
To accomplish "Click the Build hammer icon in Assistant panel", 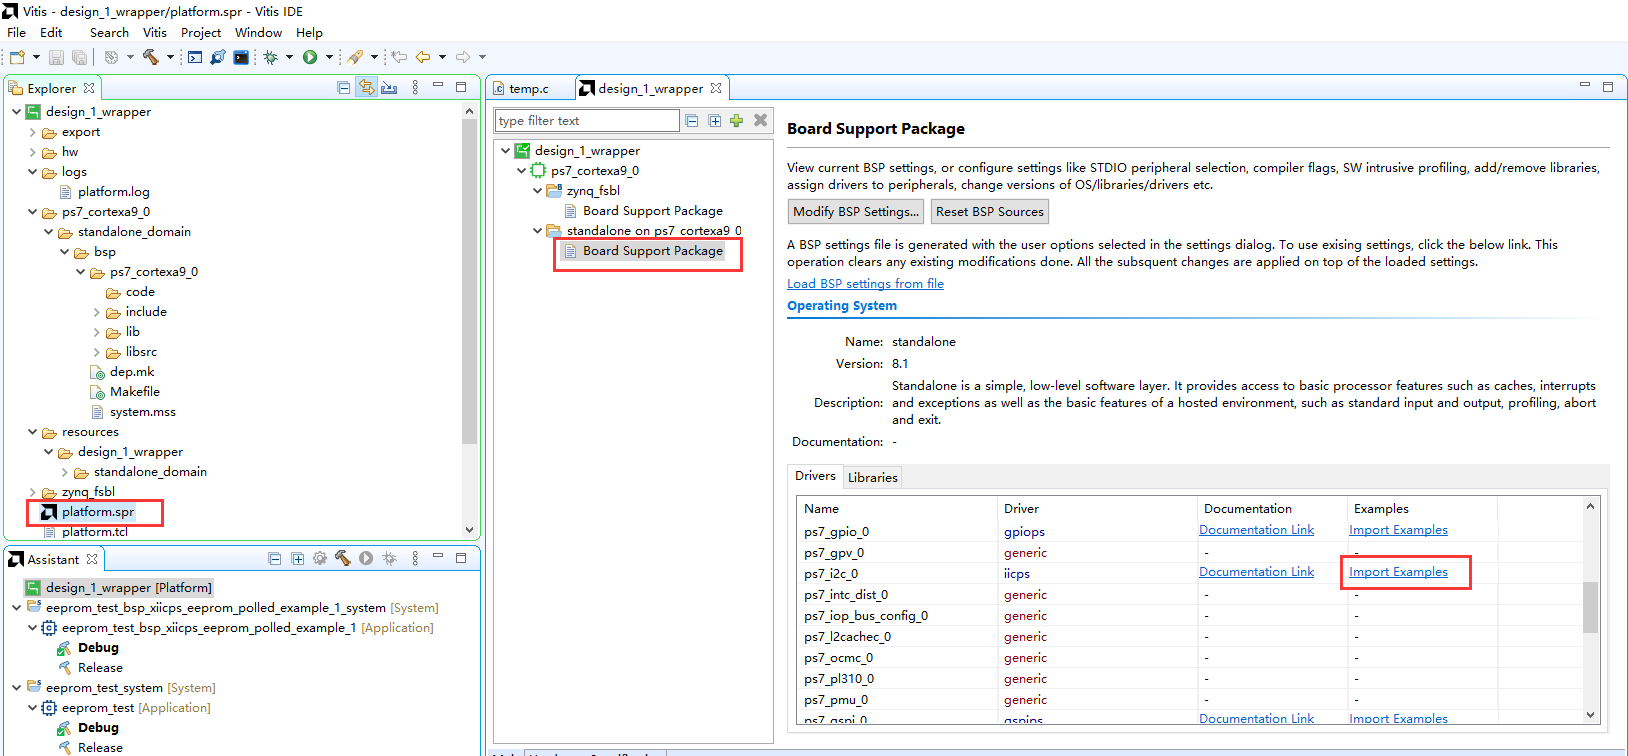I will pos(342,558).
